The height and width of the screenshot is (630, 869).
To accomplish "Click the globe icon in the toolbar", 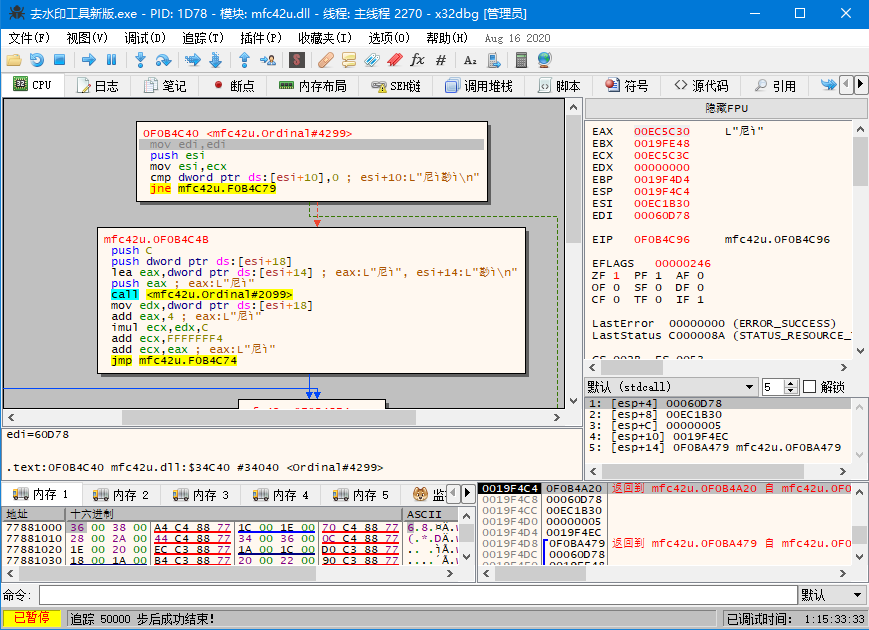I will pos(544,60).
